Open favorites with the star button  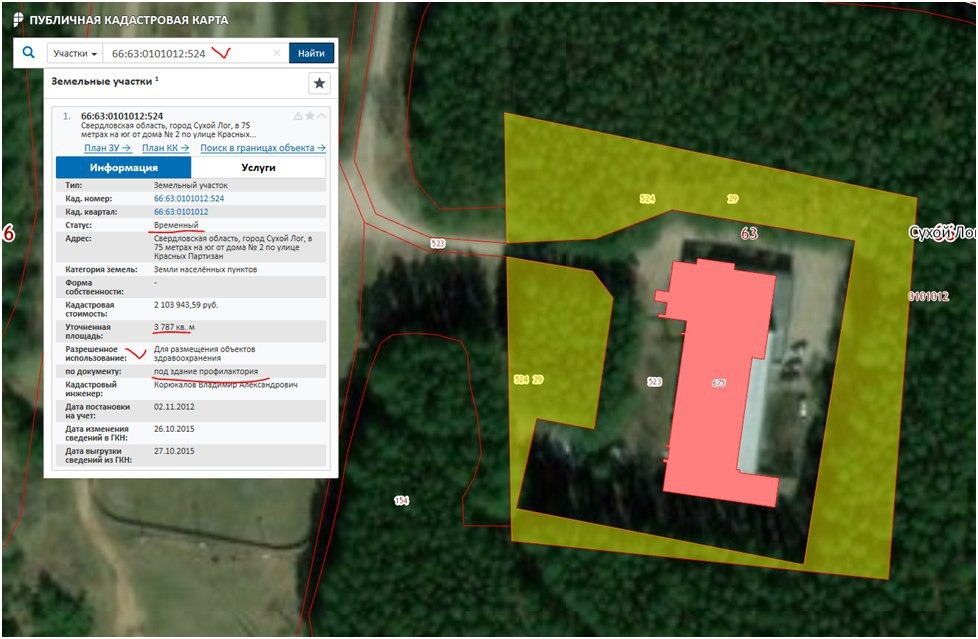(319, 83)
